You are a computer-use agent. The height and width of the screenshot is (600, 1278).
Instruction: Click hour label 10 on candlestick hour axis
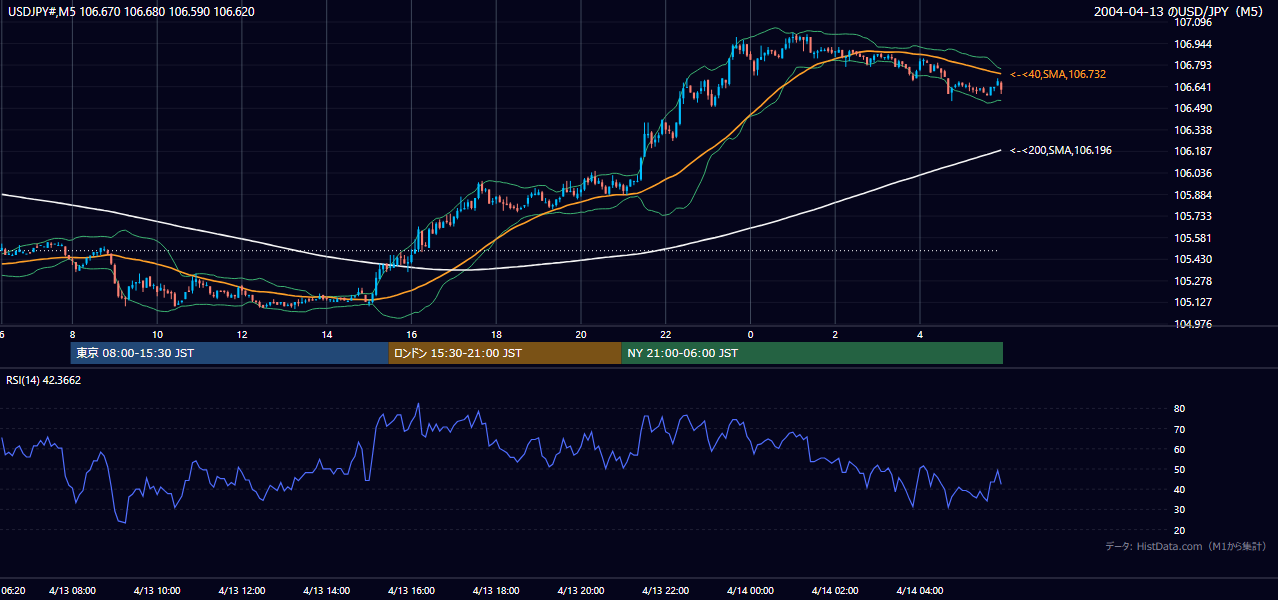(157, 334)
